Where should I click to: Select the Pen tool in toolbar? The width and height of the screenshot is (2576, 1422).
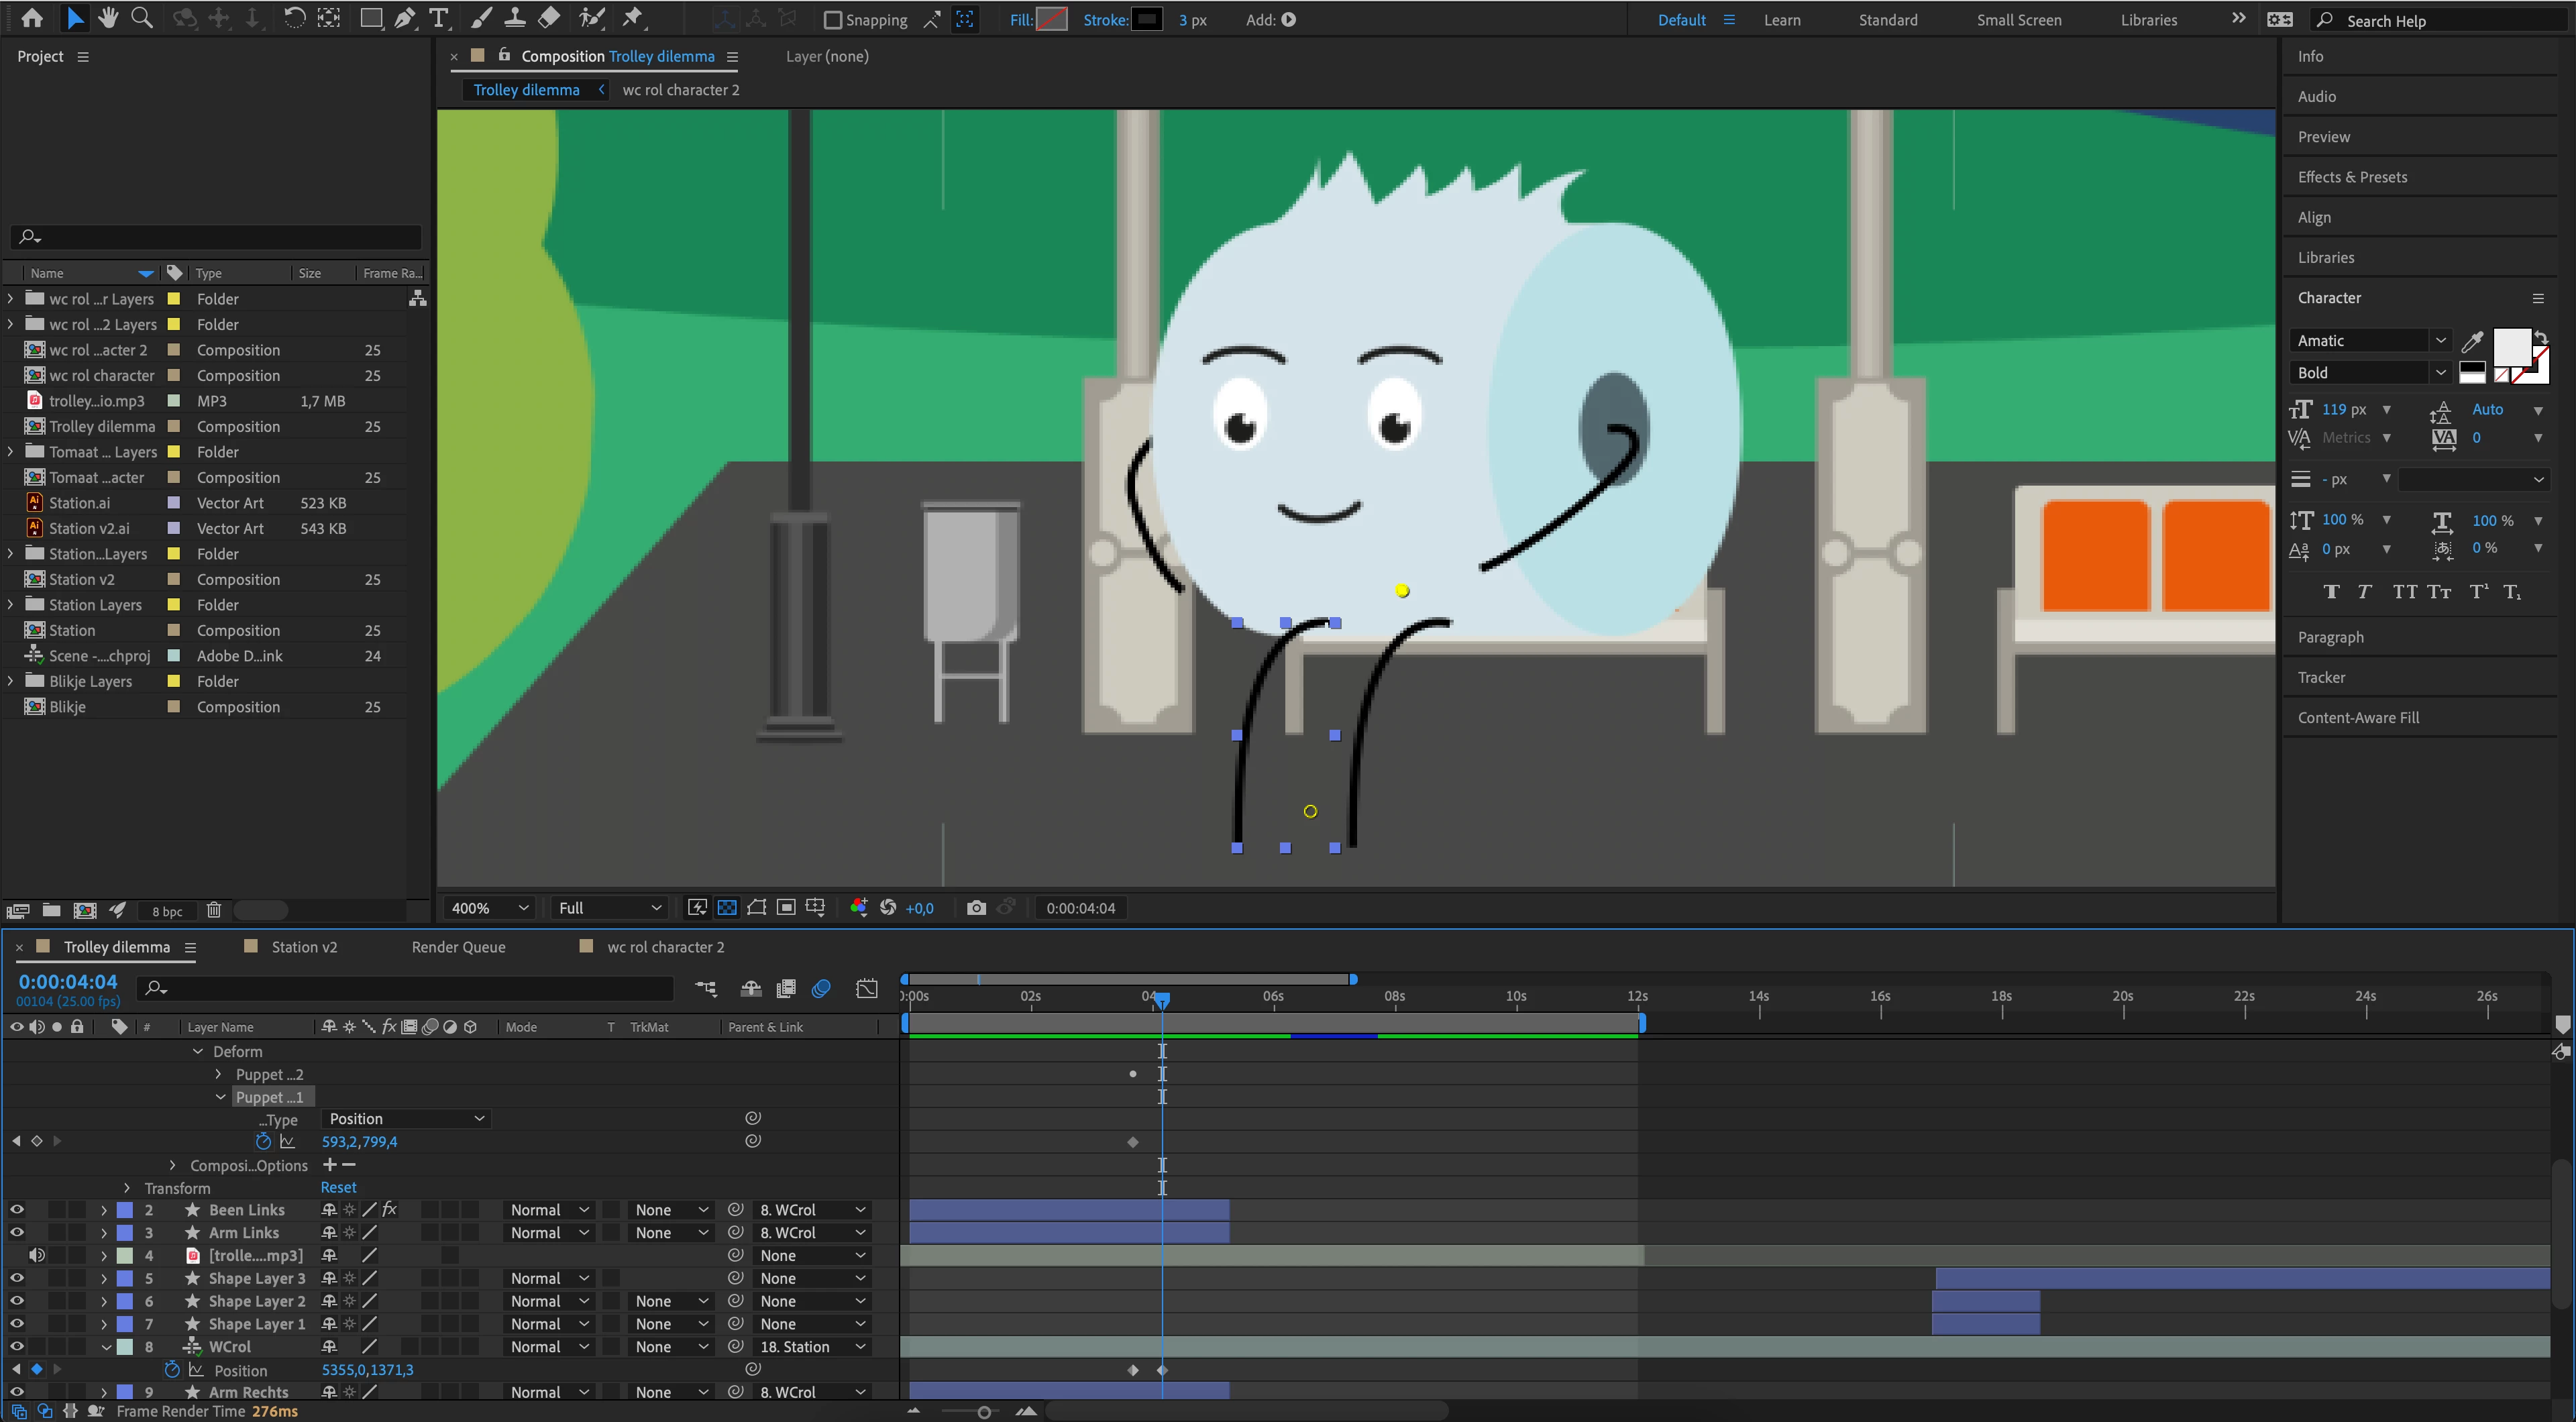tap(404, 18)
